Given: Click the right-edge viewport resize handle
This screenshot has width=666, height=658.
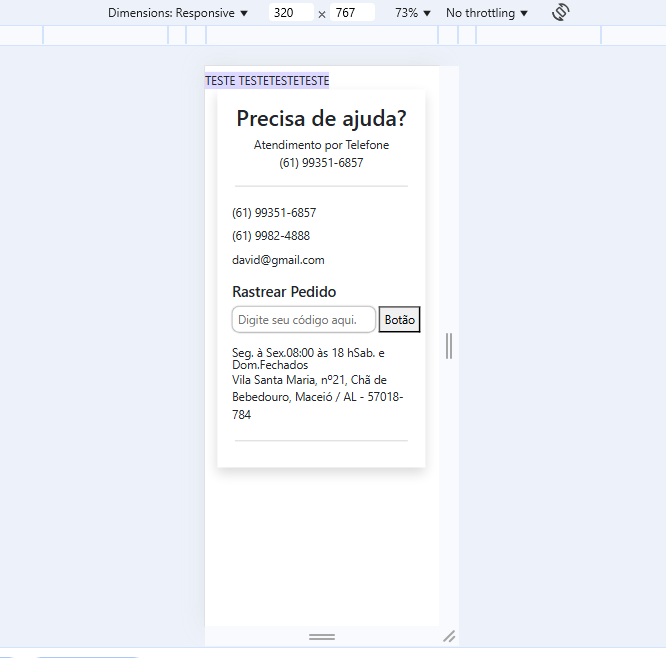Looking at the screenshot, I should pyautogui.click(x=449, y=346).
